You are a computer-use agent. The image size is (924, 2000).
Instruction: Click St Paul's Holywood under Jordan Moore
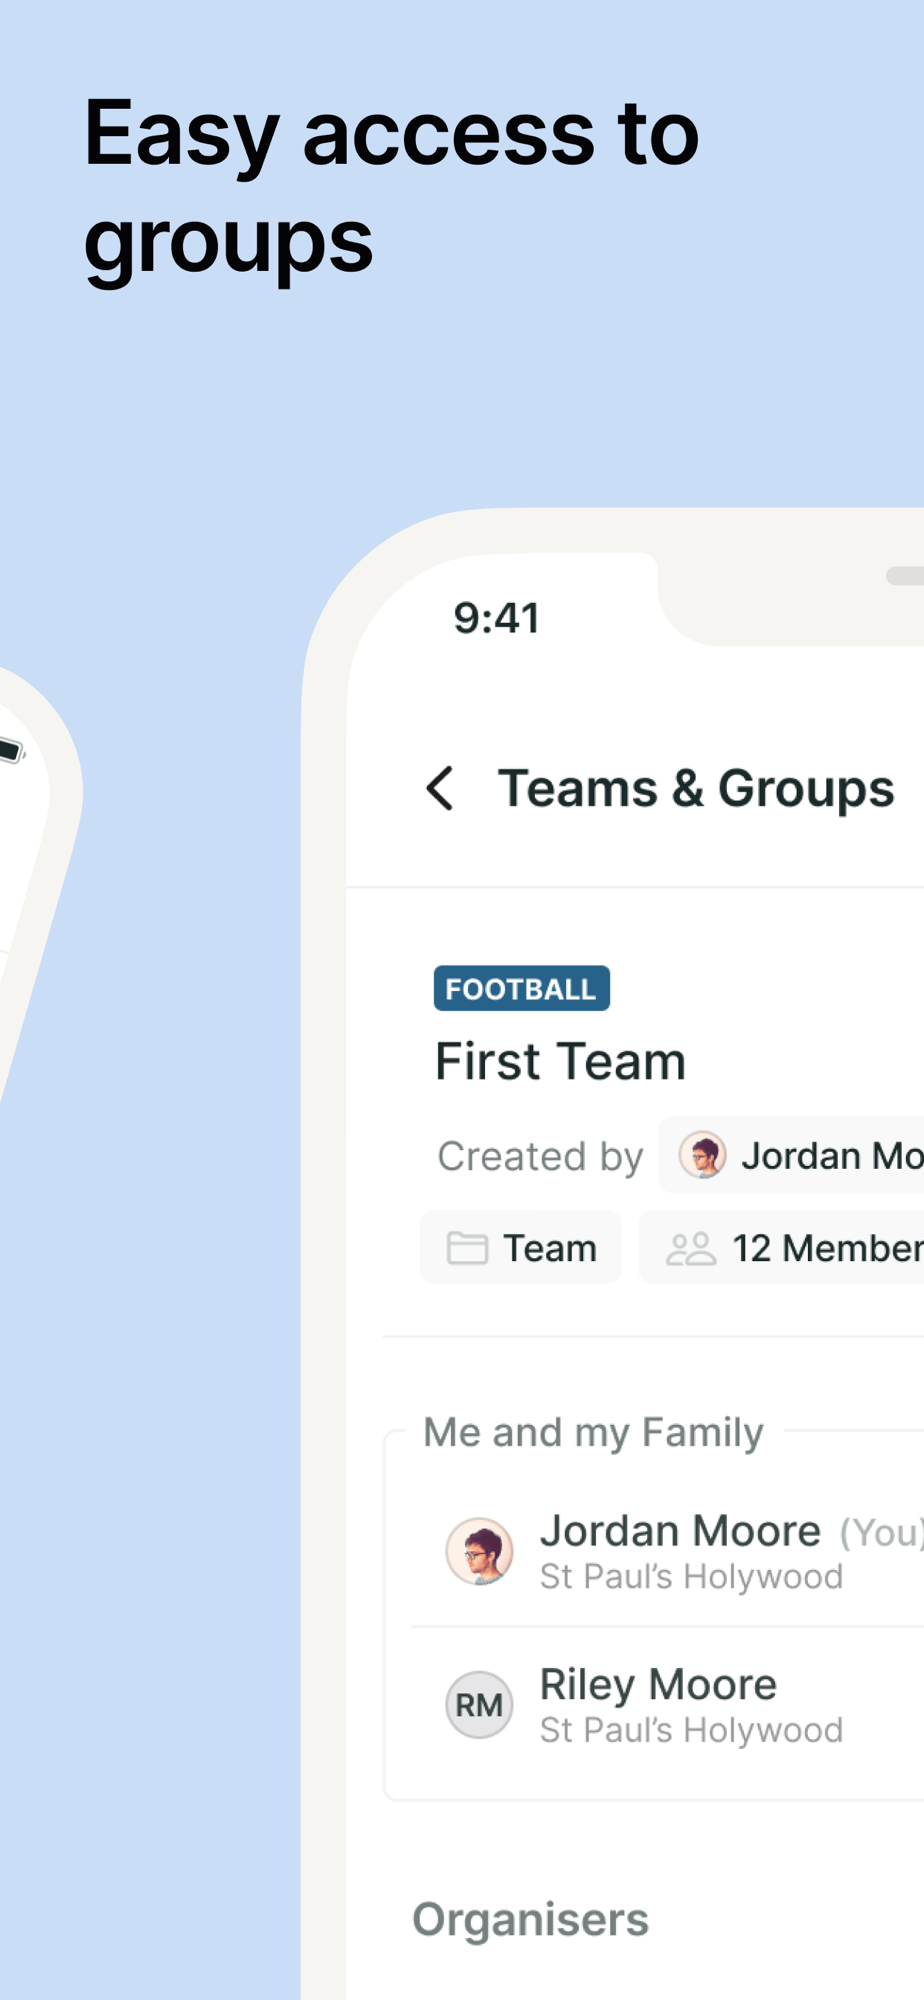(x=691, y=1577)
